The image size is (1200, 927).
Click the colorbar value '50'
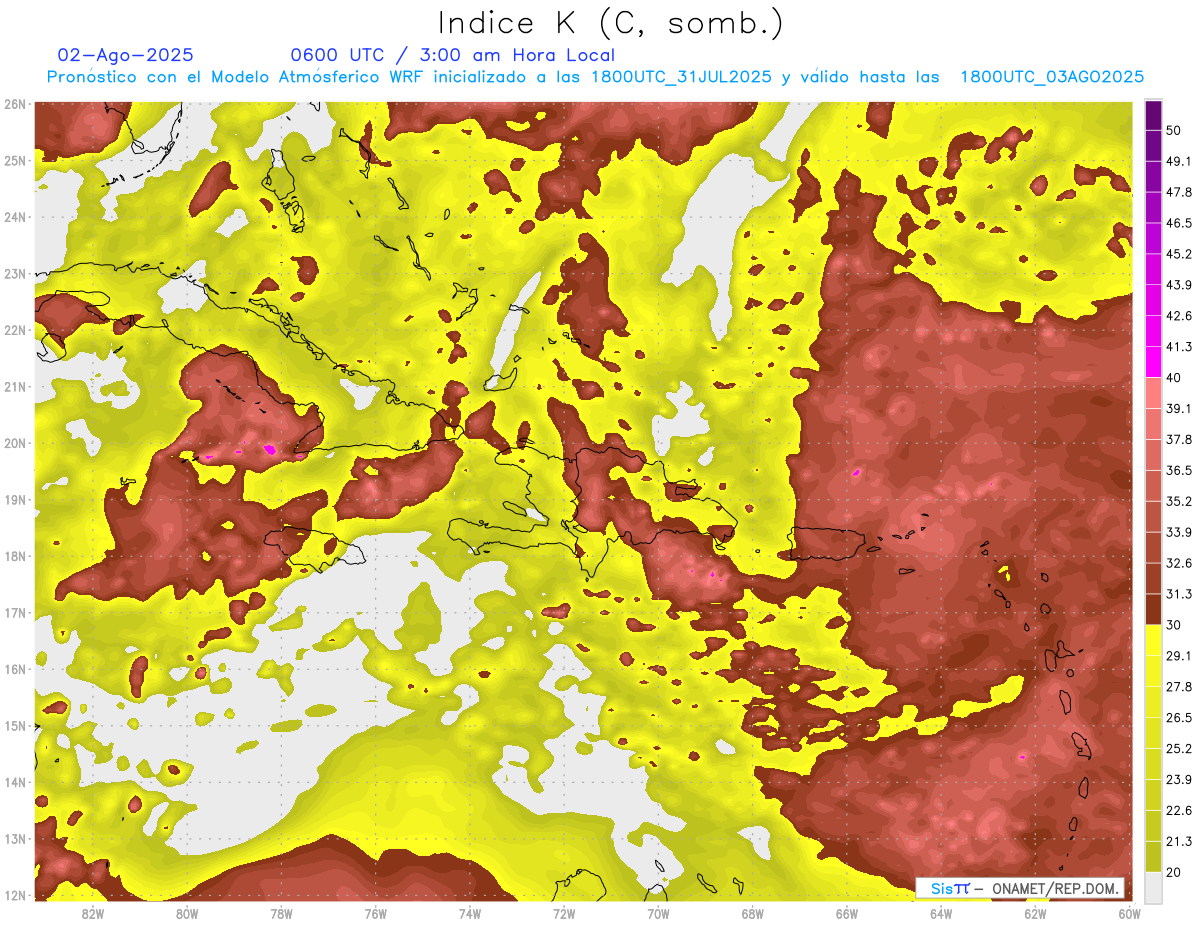(x=1174, y=131)
